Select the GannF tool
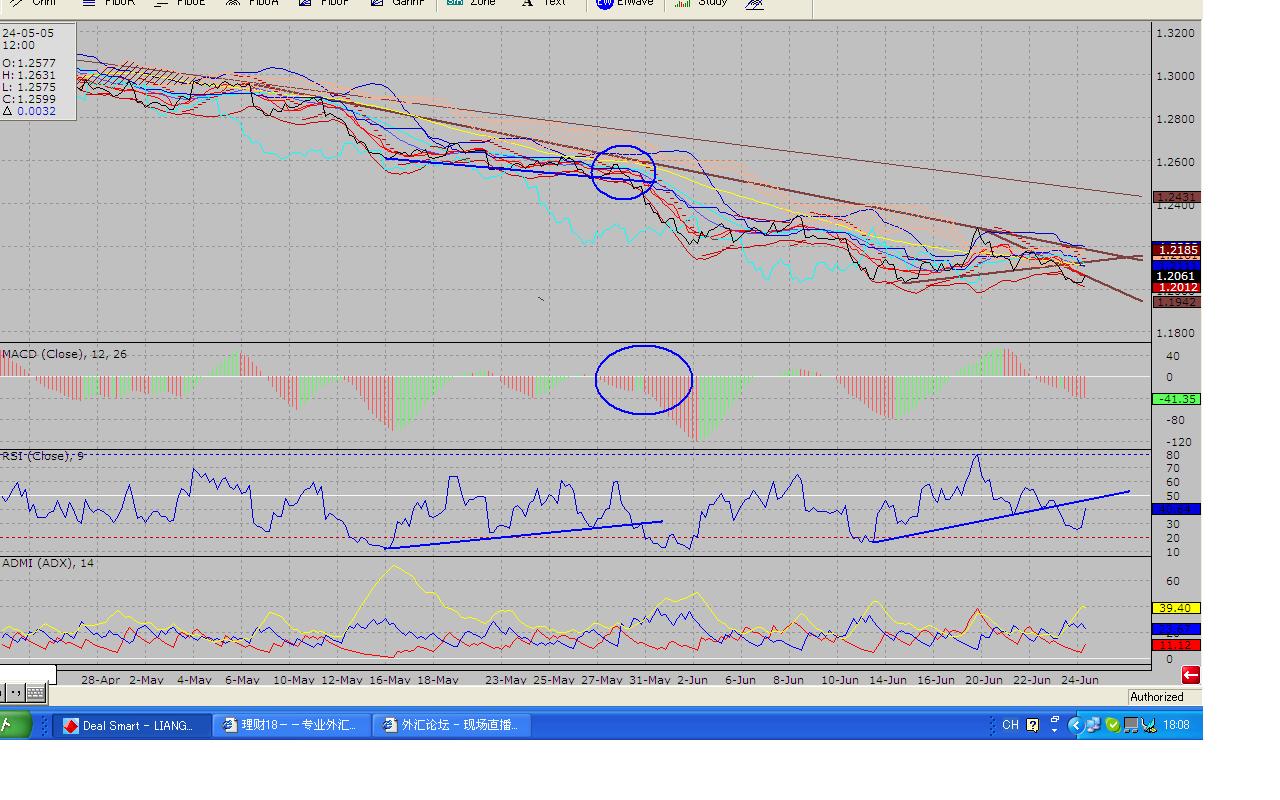 click(397, 3)
